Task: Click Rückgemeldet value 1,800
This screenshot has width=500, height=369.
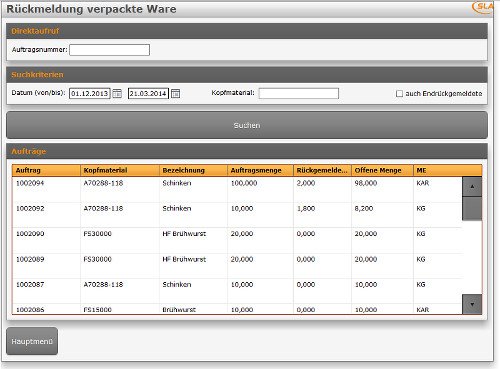Action: tap(306, 208)
